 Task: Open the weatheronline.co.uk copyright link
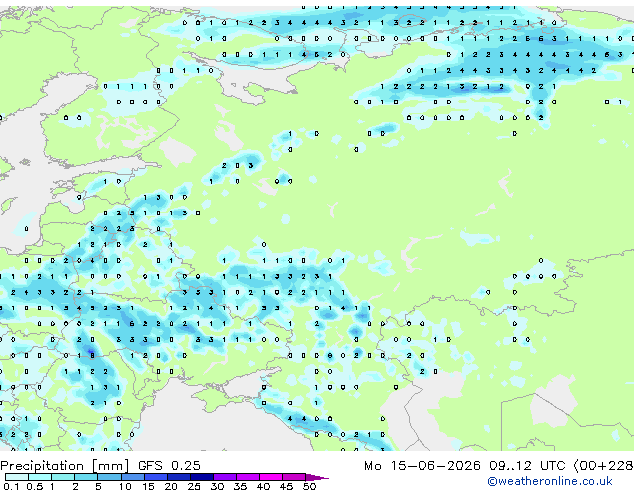(550, 481)
